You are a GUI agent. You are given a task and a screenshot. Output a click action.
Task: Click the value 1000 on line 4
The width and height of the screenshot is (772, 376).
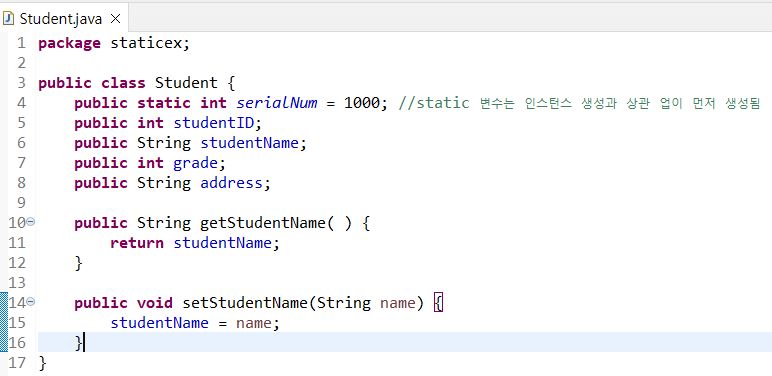point(362,103)
